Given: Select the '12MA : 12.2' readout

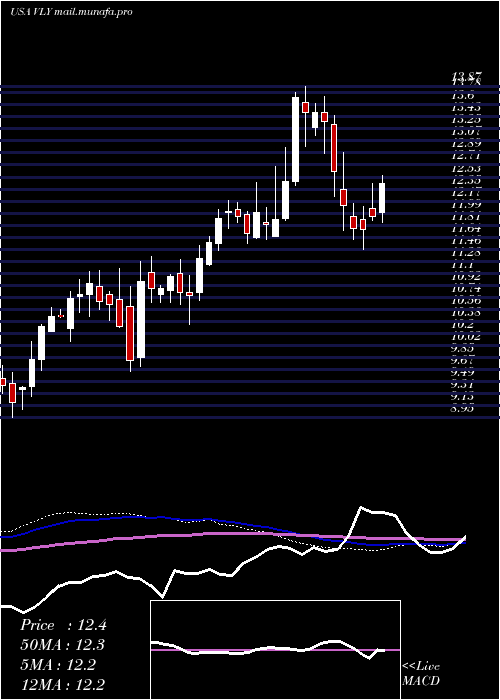Looking at the screenshot, I should 63,684.
